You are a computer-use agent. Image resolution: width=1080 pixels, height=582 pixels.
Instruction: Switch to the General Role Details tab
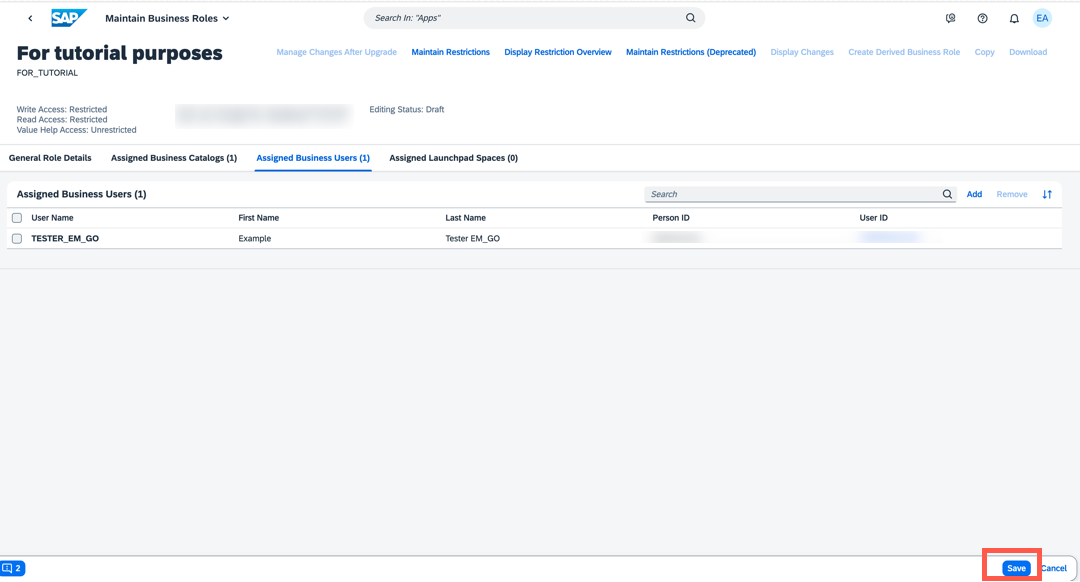point(50,158)
